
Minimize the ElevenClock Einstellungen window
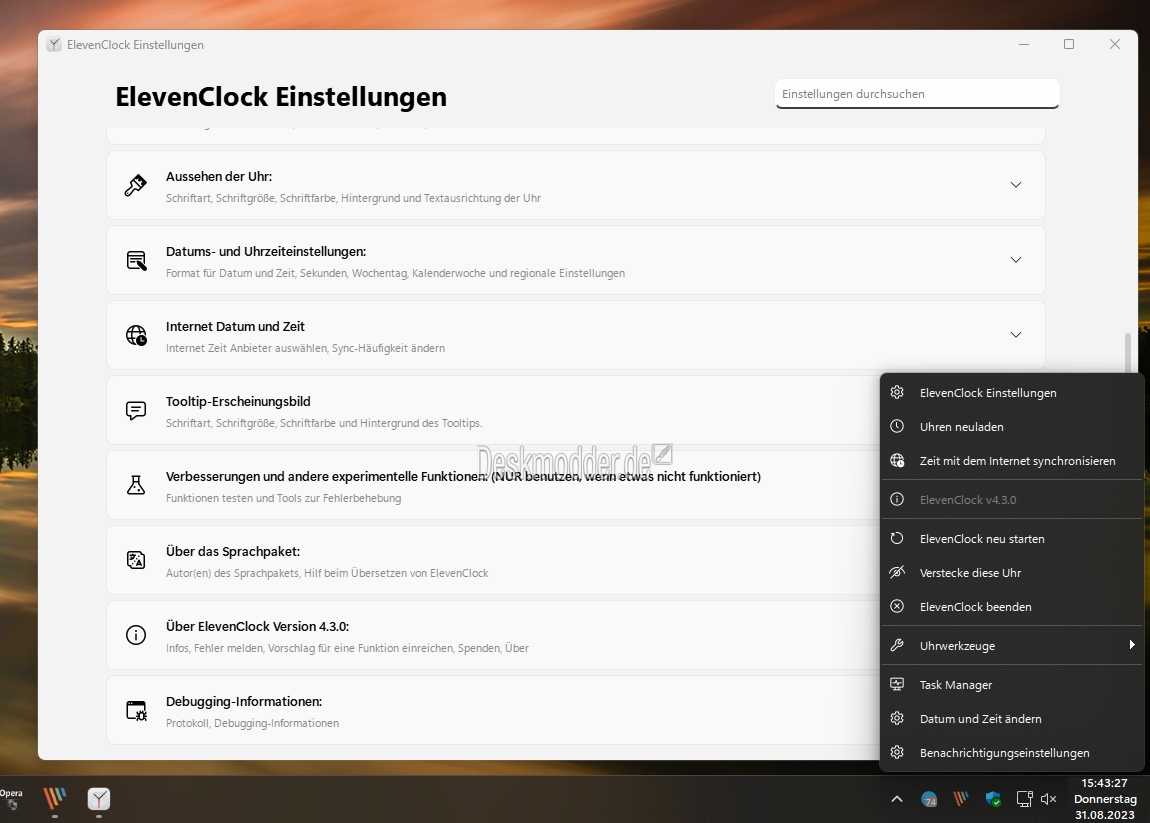tap(1024, 44)
